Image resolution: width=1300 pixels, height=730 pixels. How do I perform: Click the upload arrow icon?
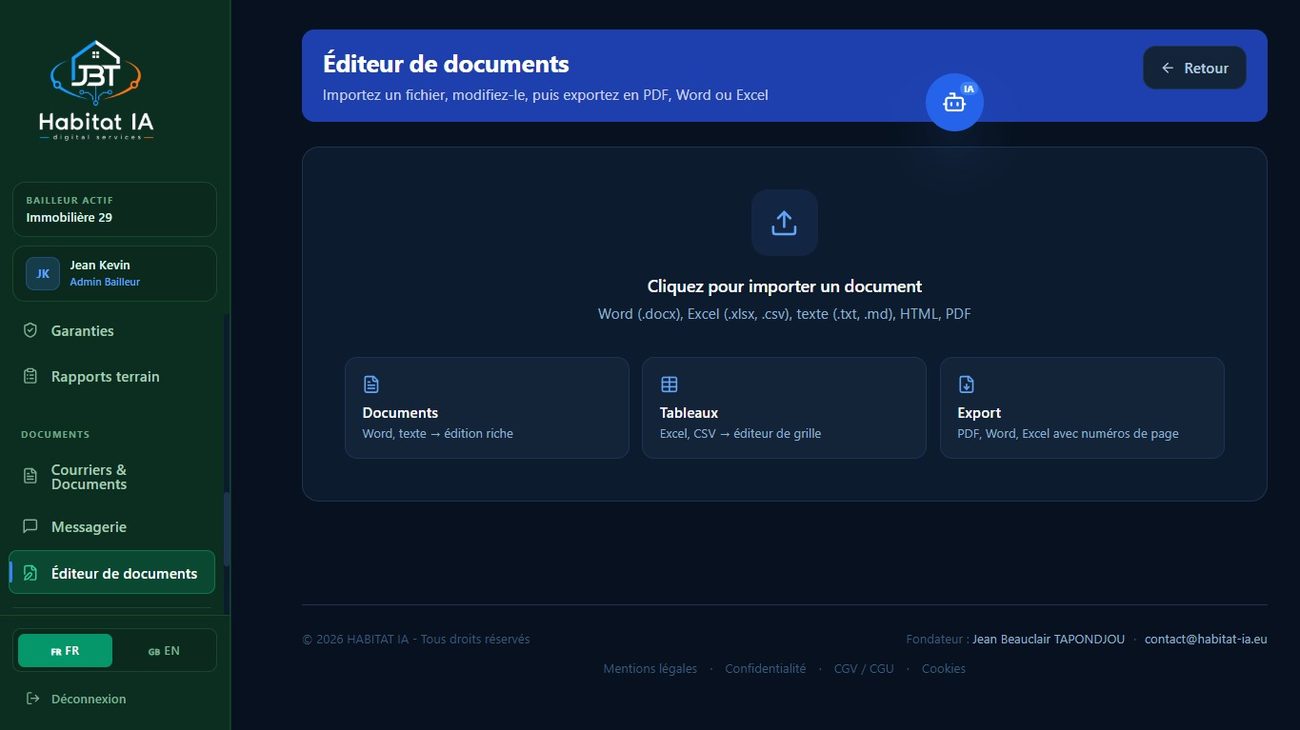coord(784,223)
